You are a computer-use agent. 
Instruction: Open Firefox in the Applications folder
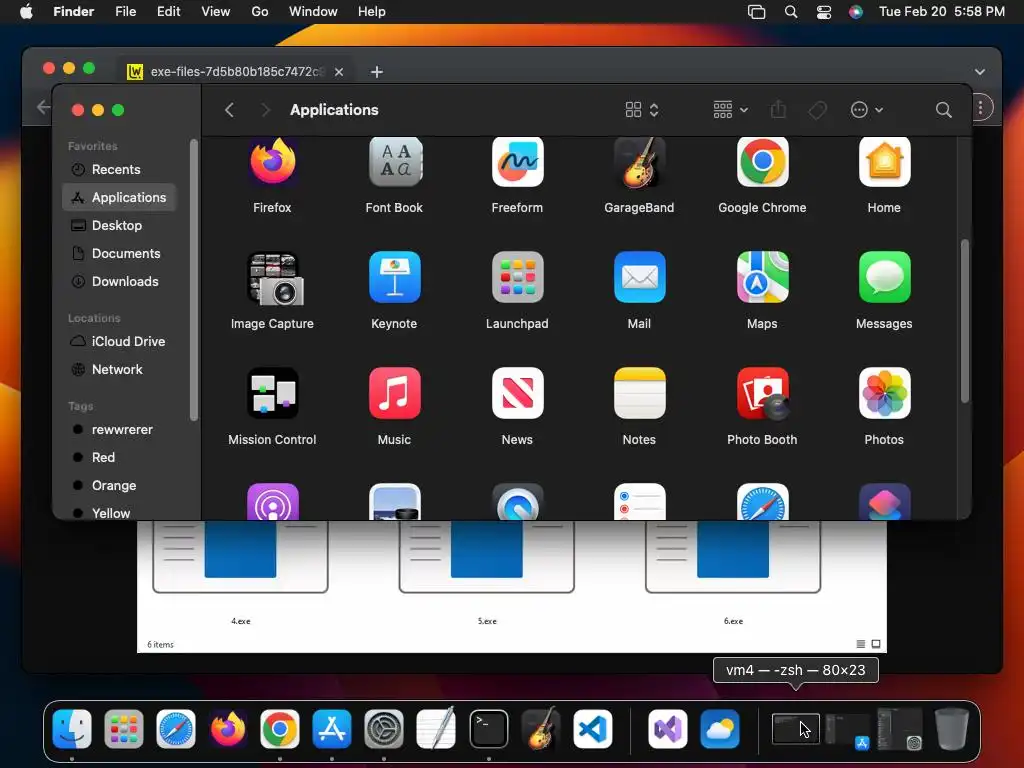[272, 162]
